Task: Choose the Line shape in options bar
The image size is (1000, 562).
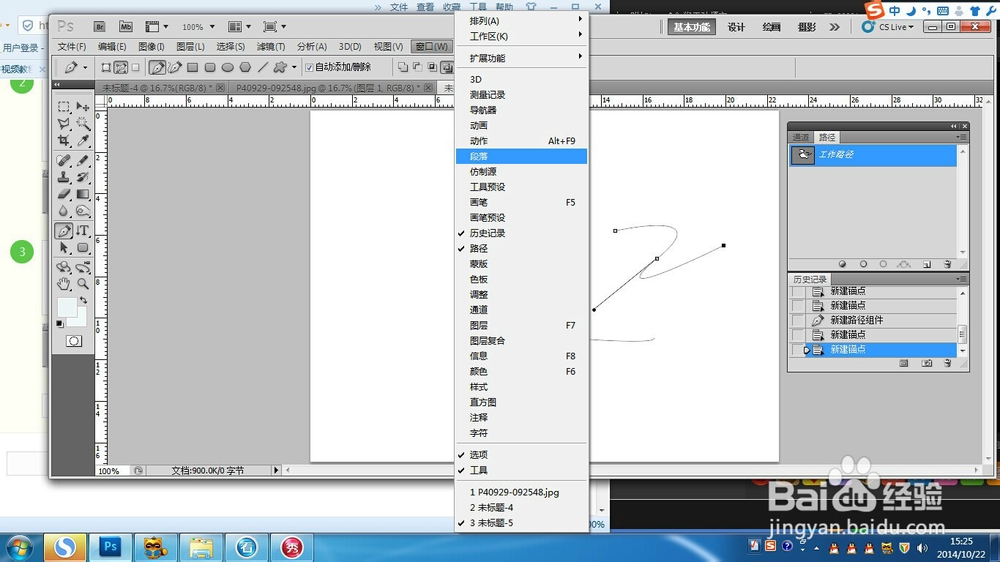Action: coord(263,67)
